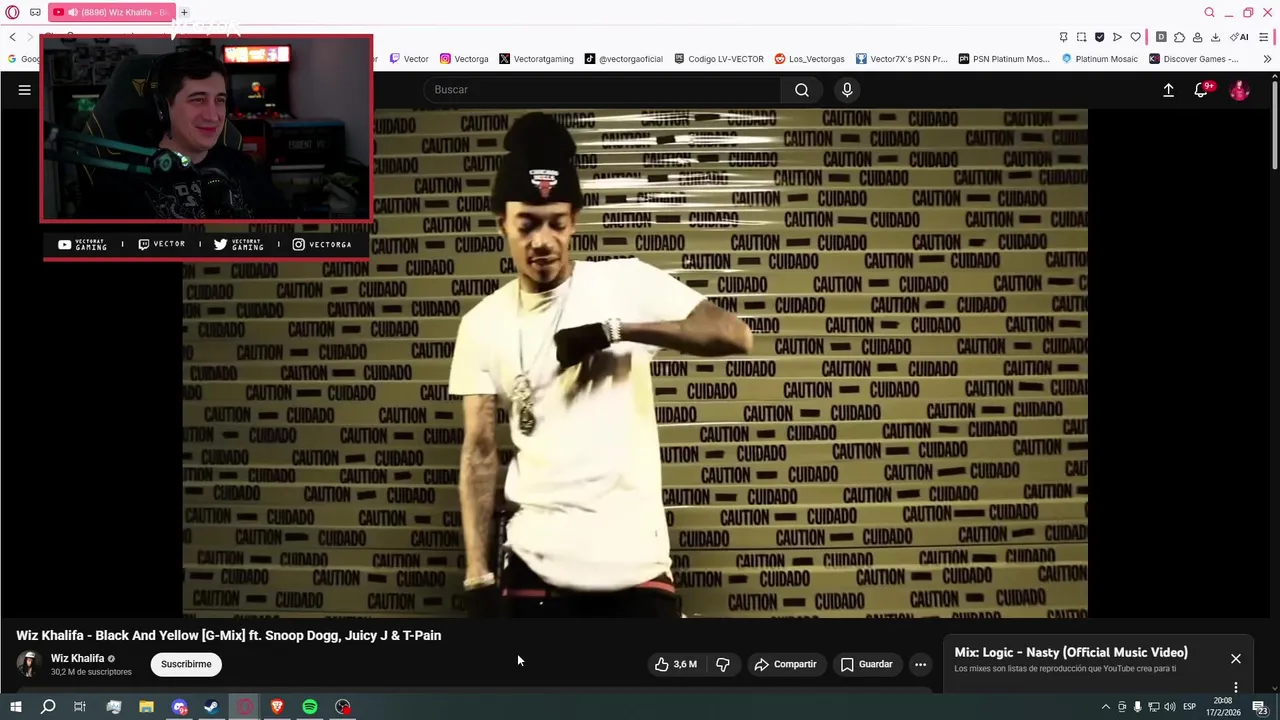The height and width of the screenshot is (720, 1280).
Task: Open the YouTube account avatar menu
Action: (1239, 90)
